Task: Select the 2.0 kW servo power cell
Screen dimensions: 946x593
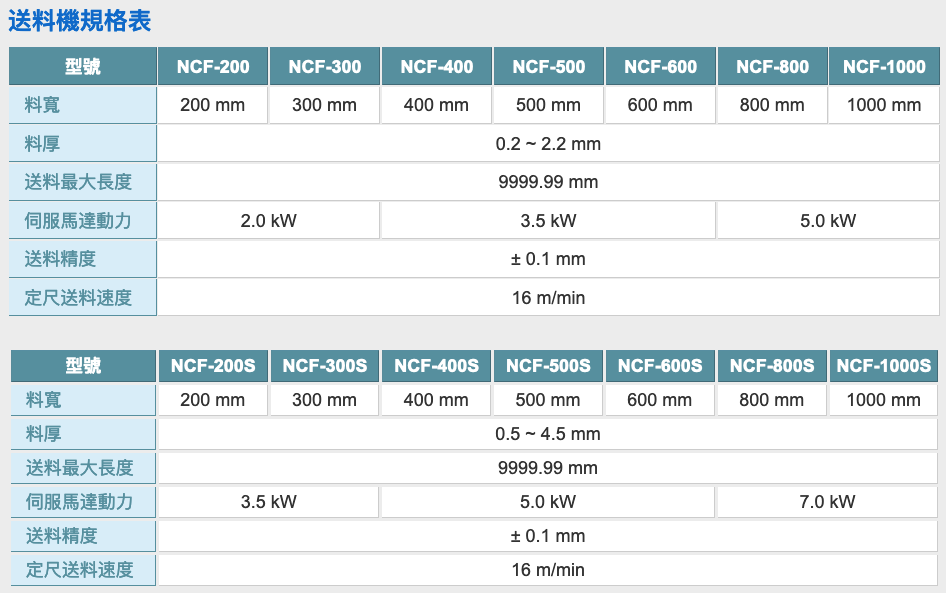Action: click(268, 221)
